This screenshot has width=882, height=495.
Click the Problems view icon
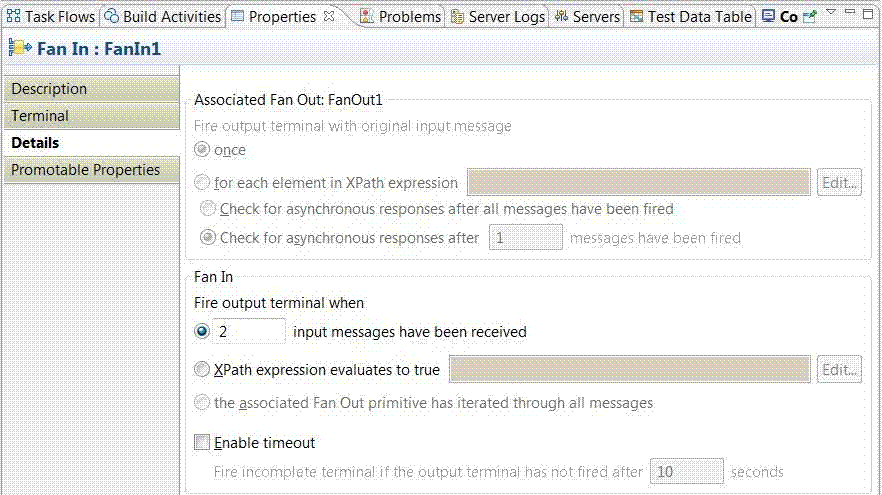tap(367, 16)
